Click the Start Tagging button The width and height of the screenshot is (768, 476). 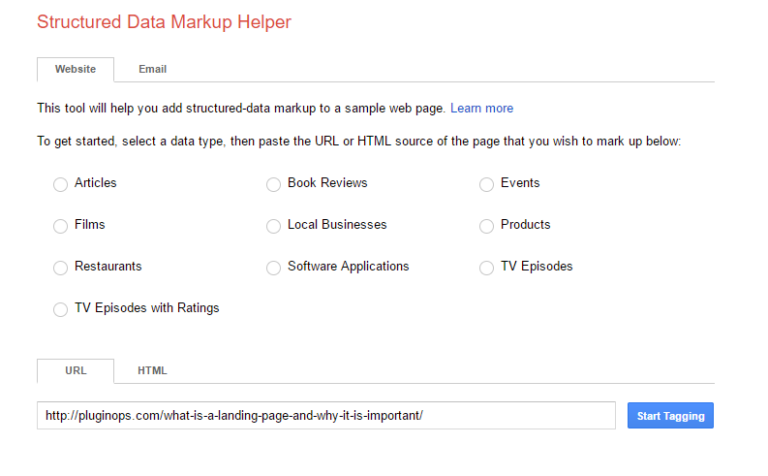[670, 416]
